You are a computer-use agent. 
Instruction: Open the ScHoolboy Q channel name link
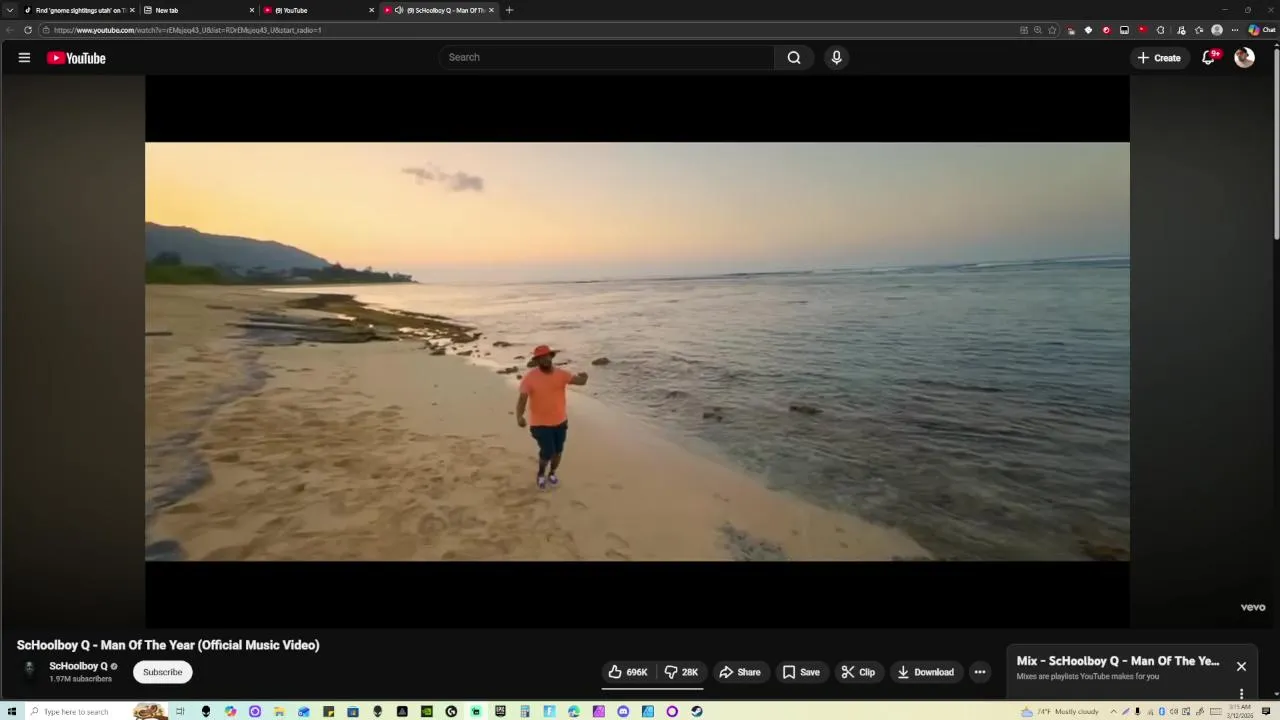(78, 666)
